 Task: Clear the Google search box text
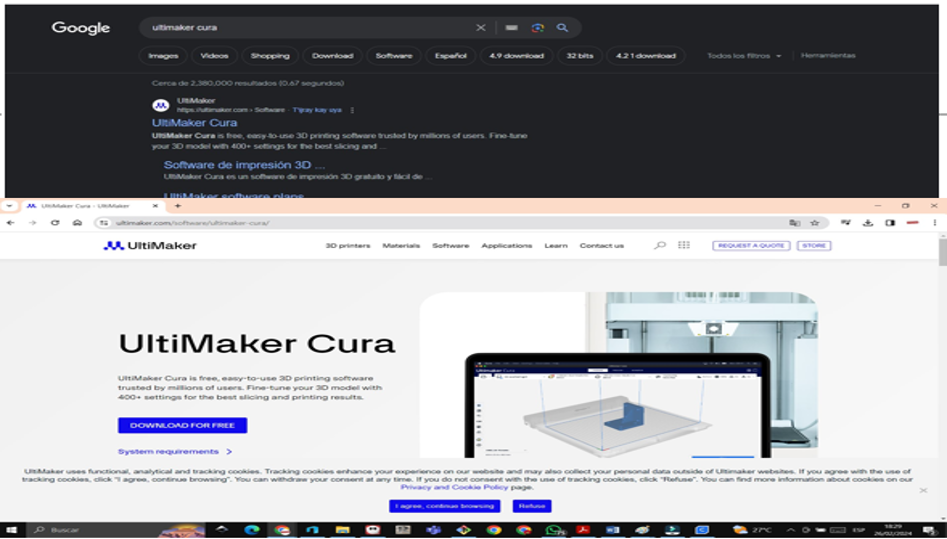(x=481, y=28)
